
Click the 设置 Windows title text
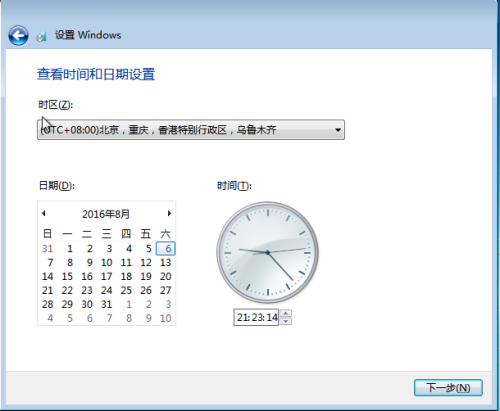point(88,35)
